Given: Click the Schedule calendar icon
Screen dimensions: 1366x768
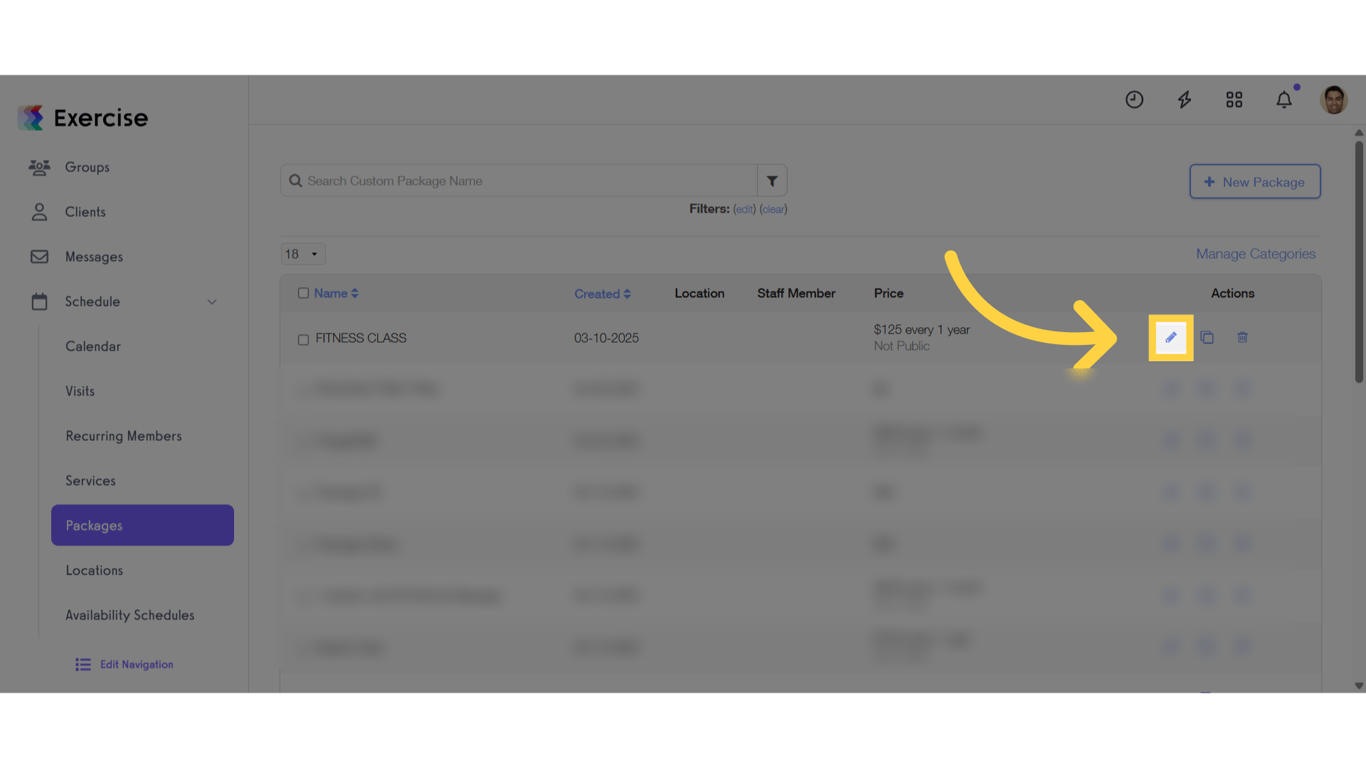Looking at the screenshot, I should pyautogui.click(x=39, y=302).
